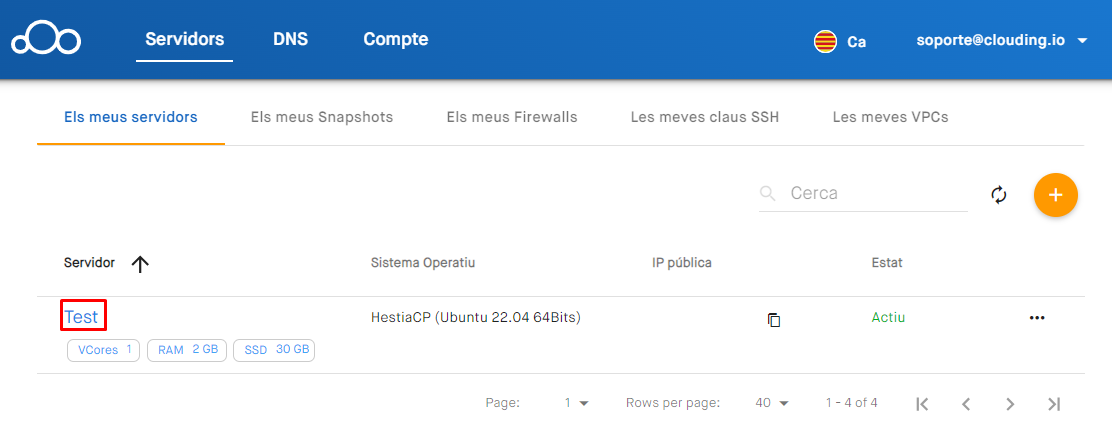Switch to Els meus Snapshots tab

(322, 117)
